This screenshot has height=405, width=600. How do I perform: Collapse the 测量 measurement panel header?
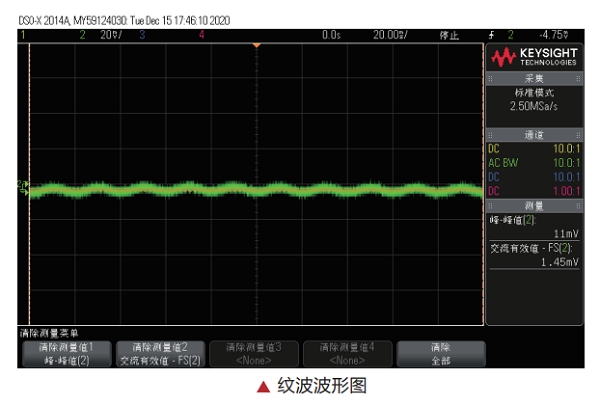tap(532, 204)
